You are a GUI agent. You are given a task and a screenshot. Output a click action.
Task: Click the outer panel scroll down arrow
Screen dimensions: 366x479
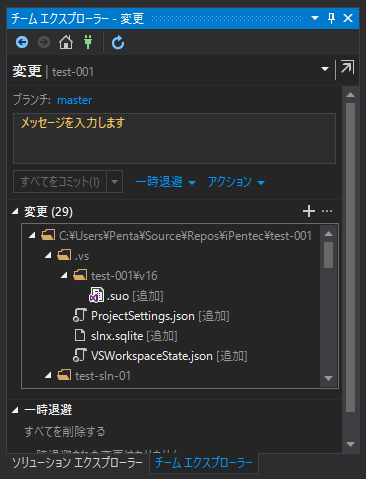click(350, 444)
